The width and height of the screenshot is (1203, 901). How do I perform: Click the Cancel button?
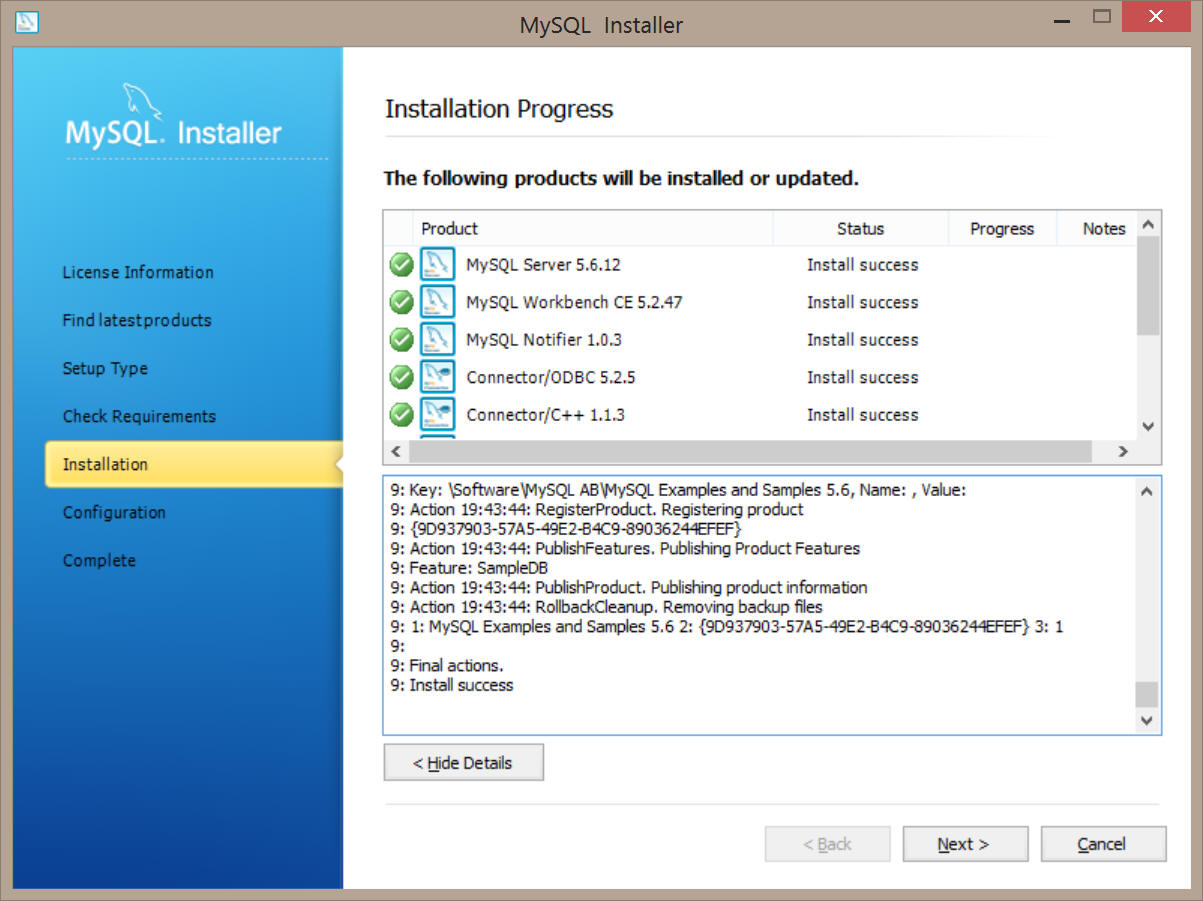pyautogui.click(x=1103, y=844)
